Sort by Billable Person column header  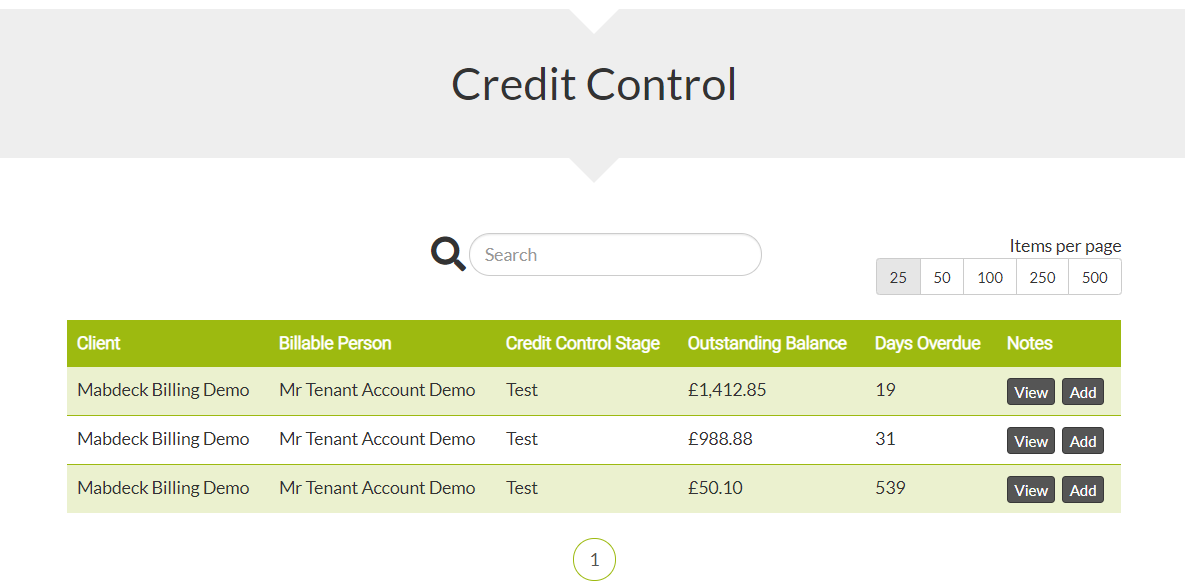[x=335, y=343]
